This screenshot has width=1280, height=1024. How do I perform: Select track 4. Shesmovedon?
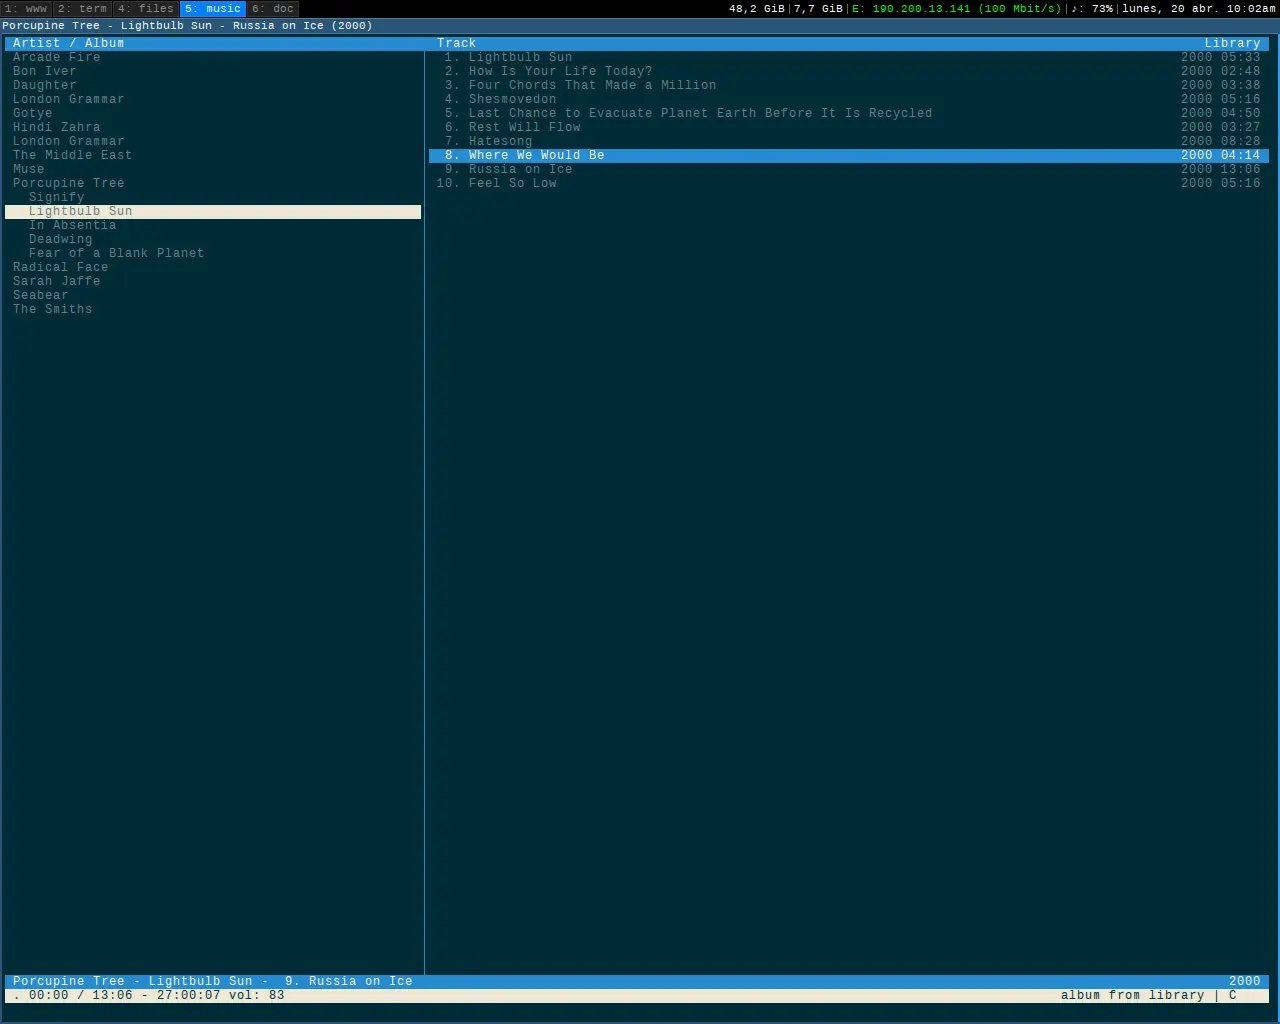coord(849,100)
